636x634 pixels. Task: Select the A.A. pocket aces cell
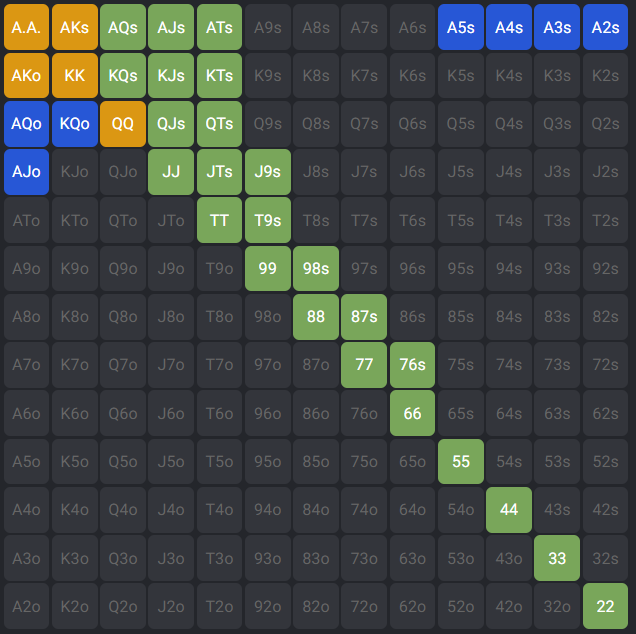pos(26,27)
